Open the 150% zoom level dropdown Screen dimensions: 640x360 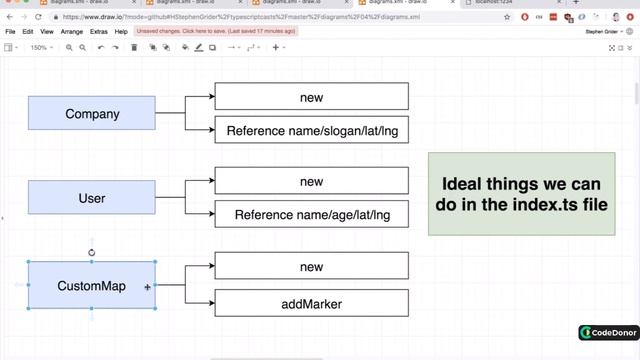click(42, 48)
